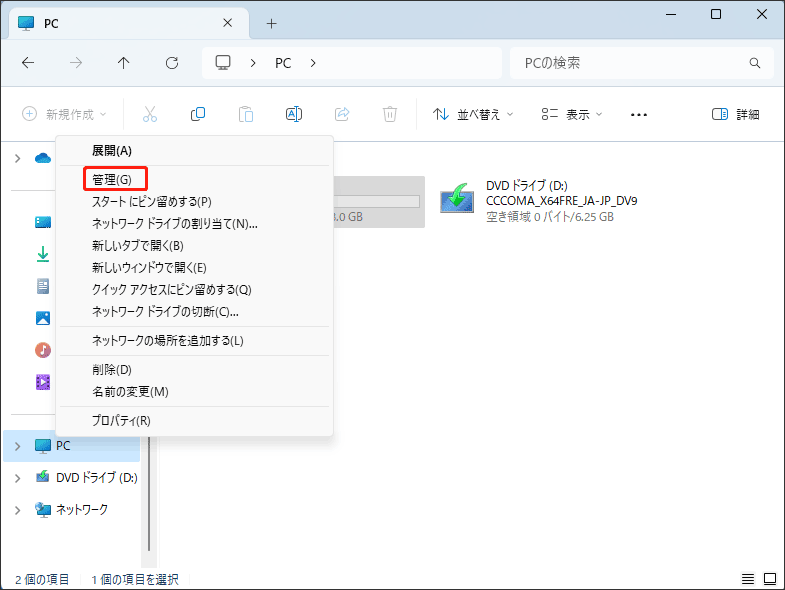The image size is (785, 590).
Task: Click the Share icon in toolbar
Action: click(x=342, y=114)
